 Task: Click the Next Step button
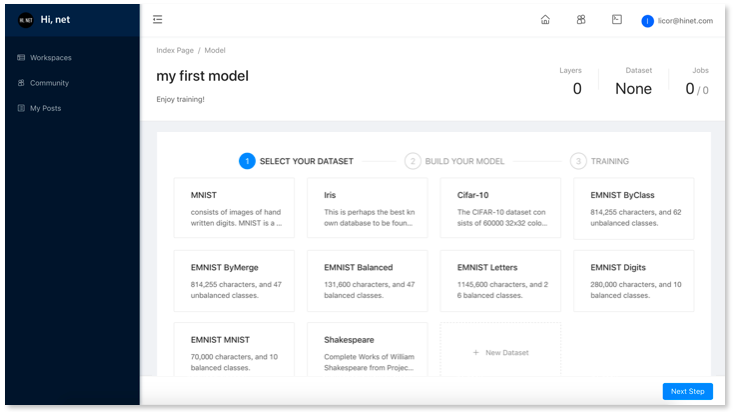coord(687,391)
